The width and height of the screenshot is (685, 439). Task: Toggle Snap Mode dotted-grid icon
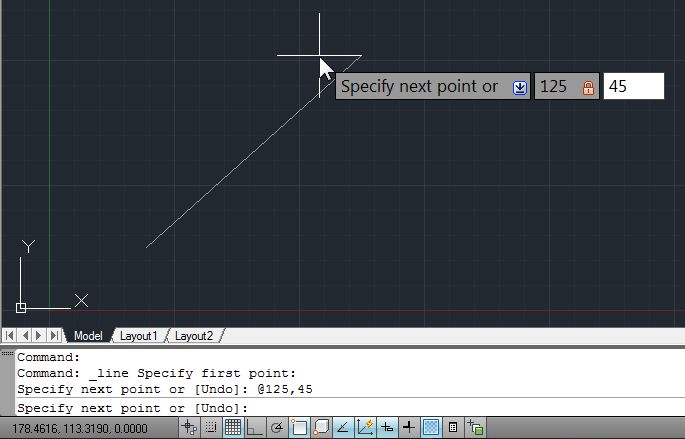(x=210, y=428)
